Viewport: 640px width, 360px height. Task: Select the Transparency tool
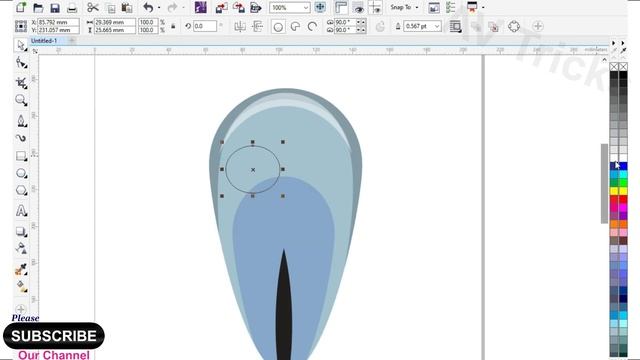click(x=21, y=249)
